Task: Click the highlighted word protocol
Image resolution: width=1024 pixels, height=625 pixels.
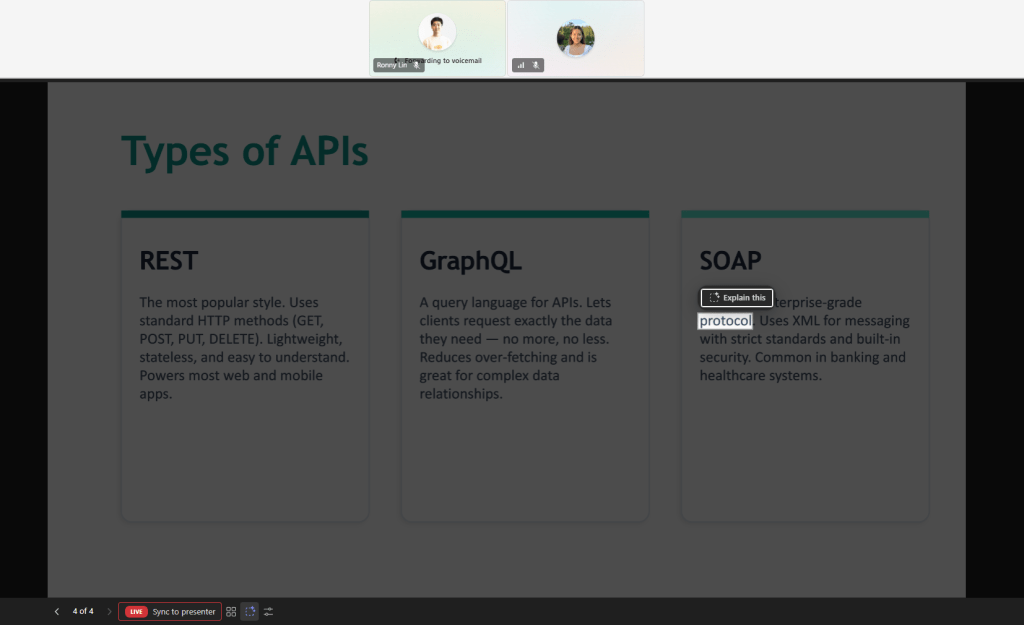Action: click(x=725, y=321)
